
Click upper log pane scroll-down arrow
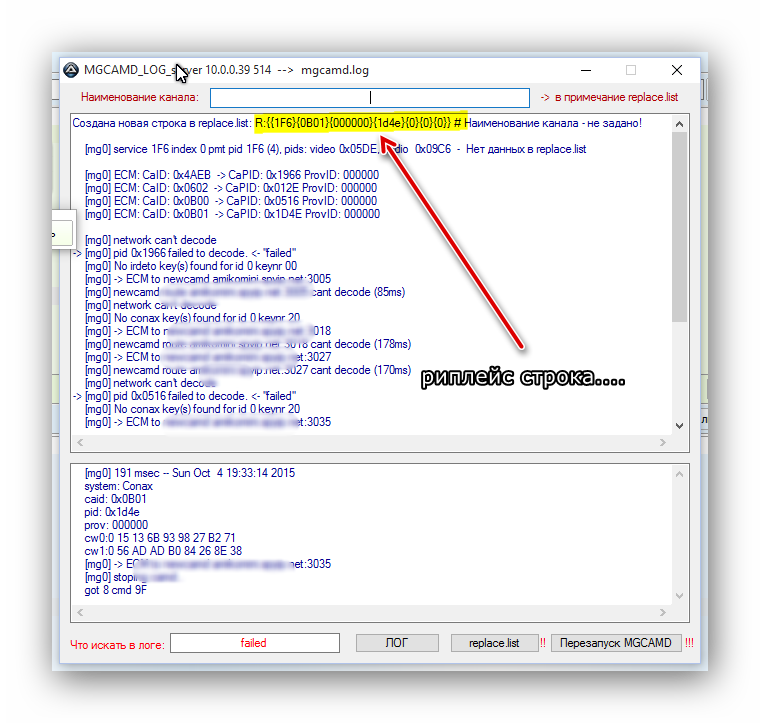tap(679, 426)
